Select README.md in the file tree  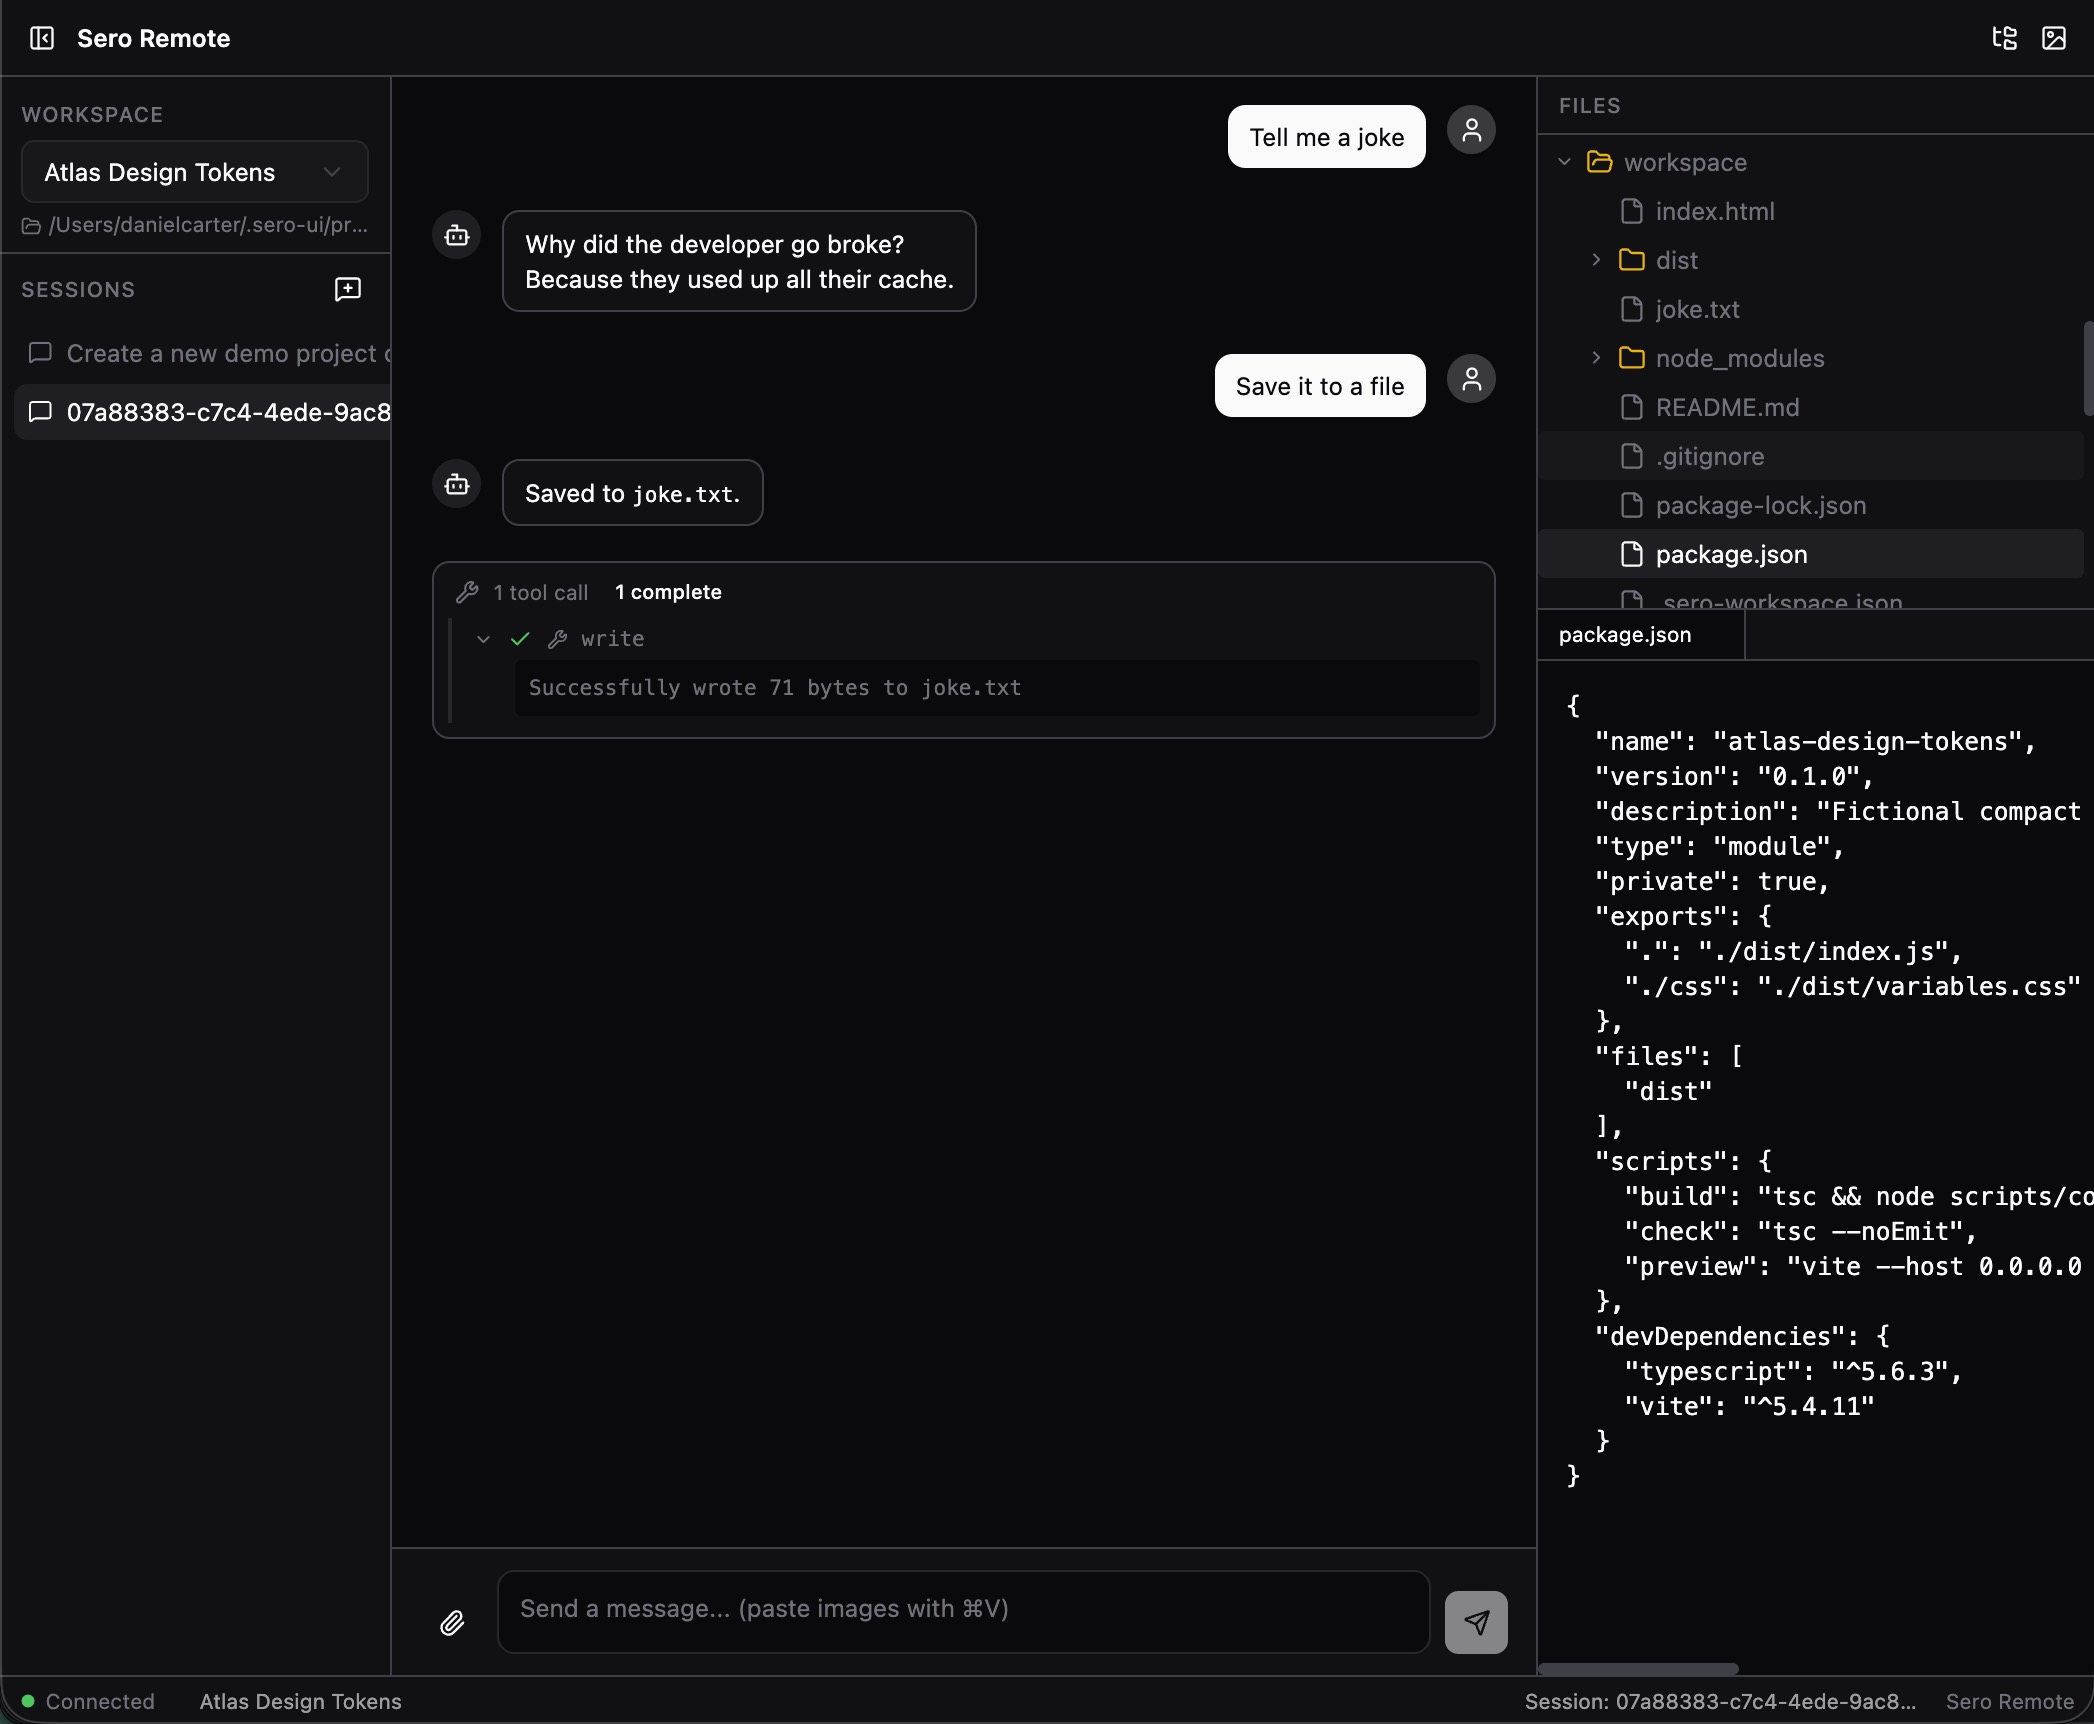coord(1727,407)
